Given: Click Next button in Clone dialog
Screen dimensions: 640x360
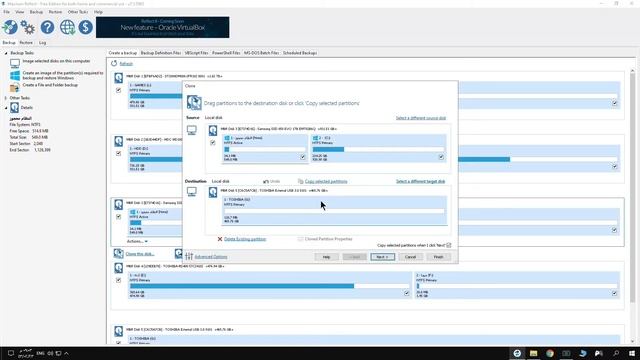Looking at the screenshot, I should (x=382, y=257).
